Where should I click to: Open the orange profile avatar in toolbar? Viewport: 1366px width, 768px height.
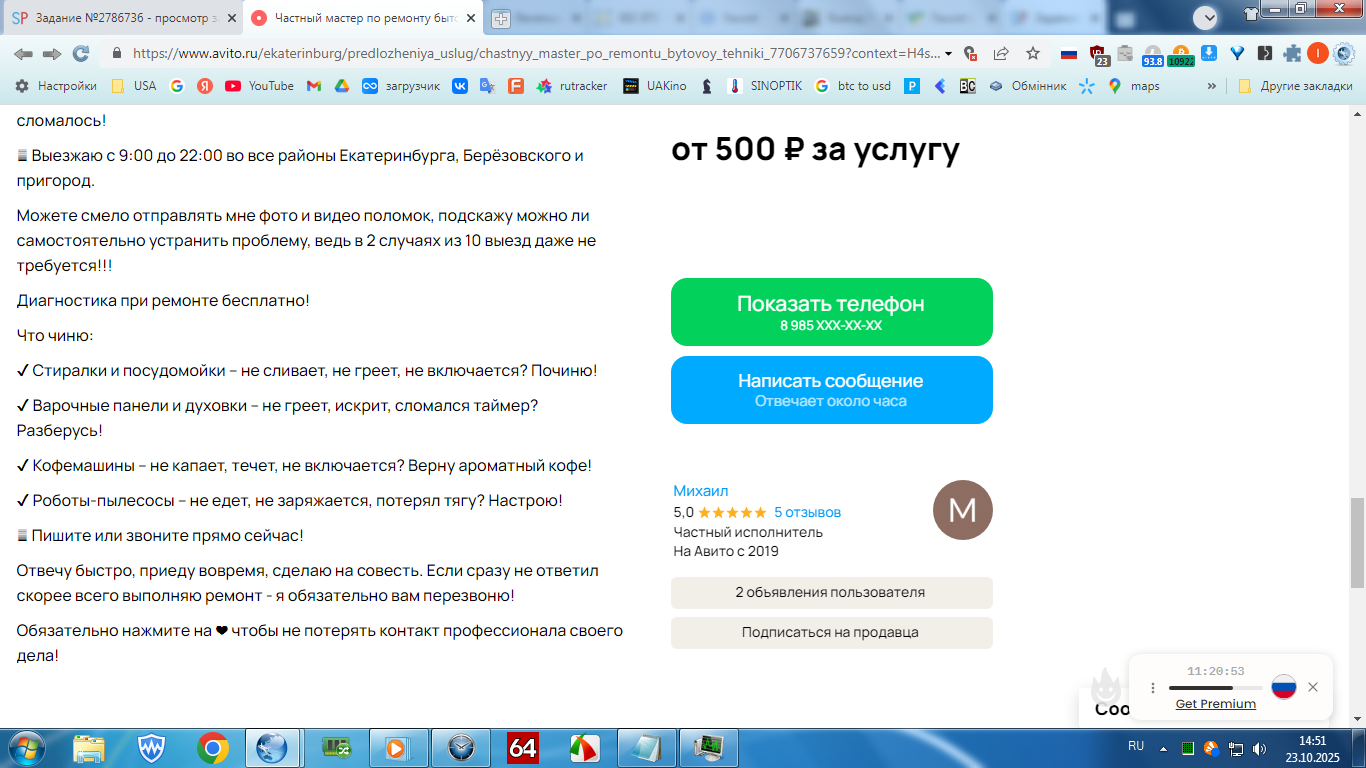point(1318,54)
